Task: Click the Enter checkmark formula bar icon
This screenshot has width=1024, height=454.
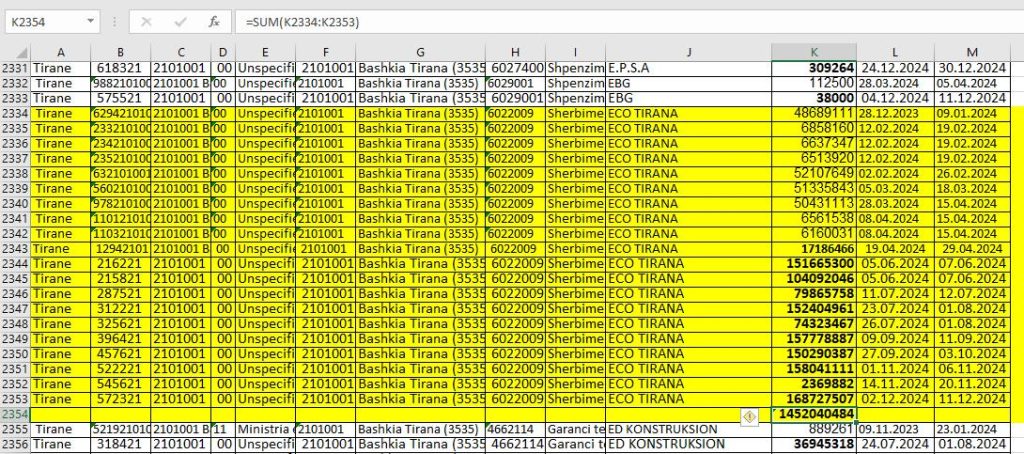Action: tap(181, 22)
